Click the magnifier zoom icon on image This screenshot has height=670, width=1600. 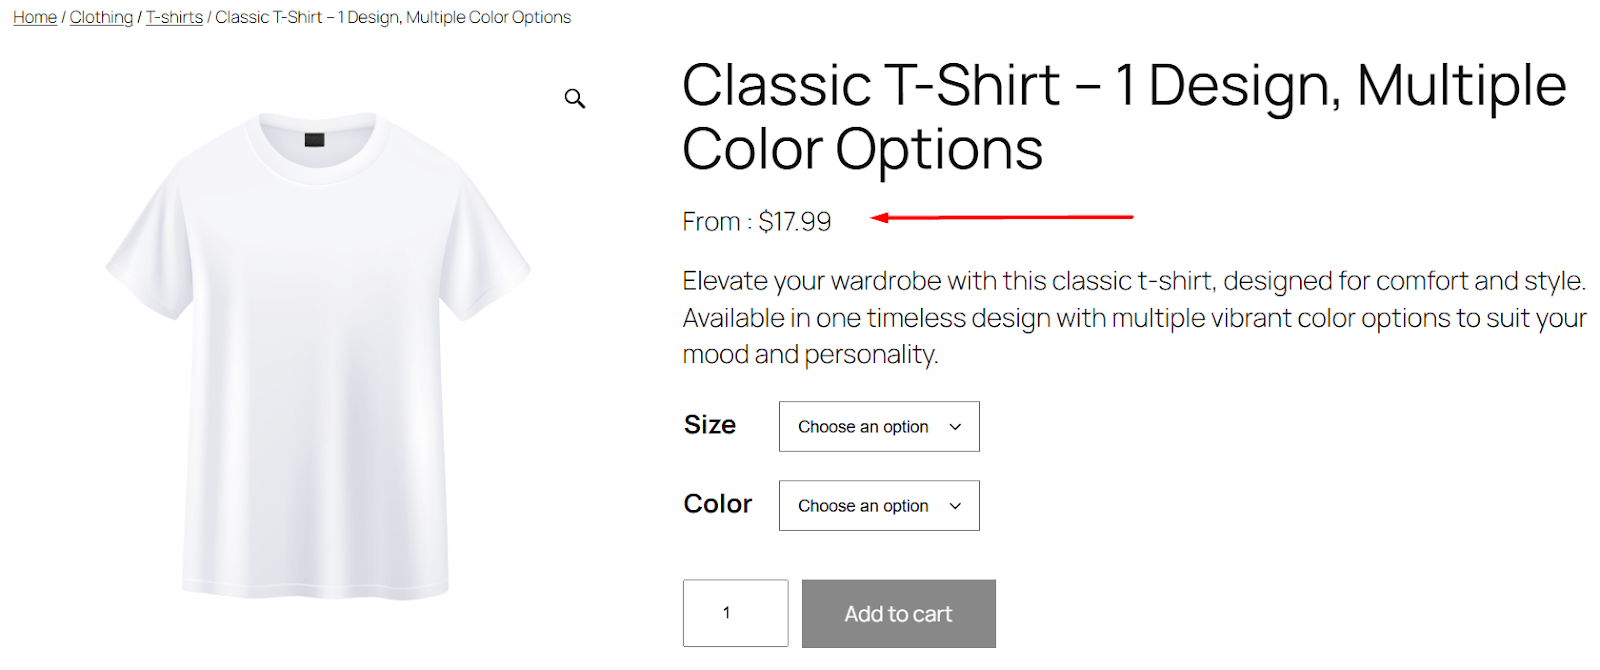pyautogui.click(x=574, y=98)
